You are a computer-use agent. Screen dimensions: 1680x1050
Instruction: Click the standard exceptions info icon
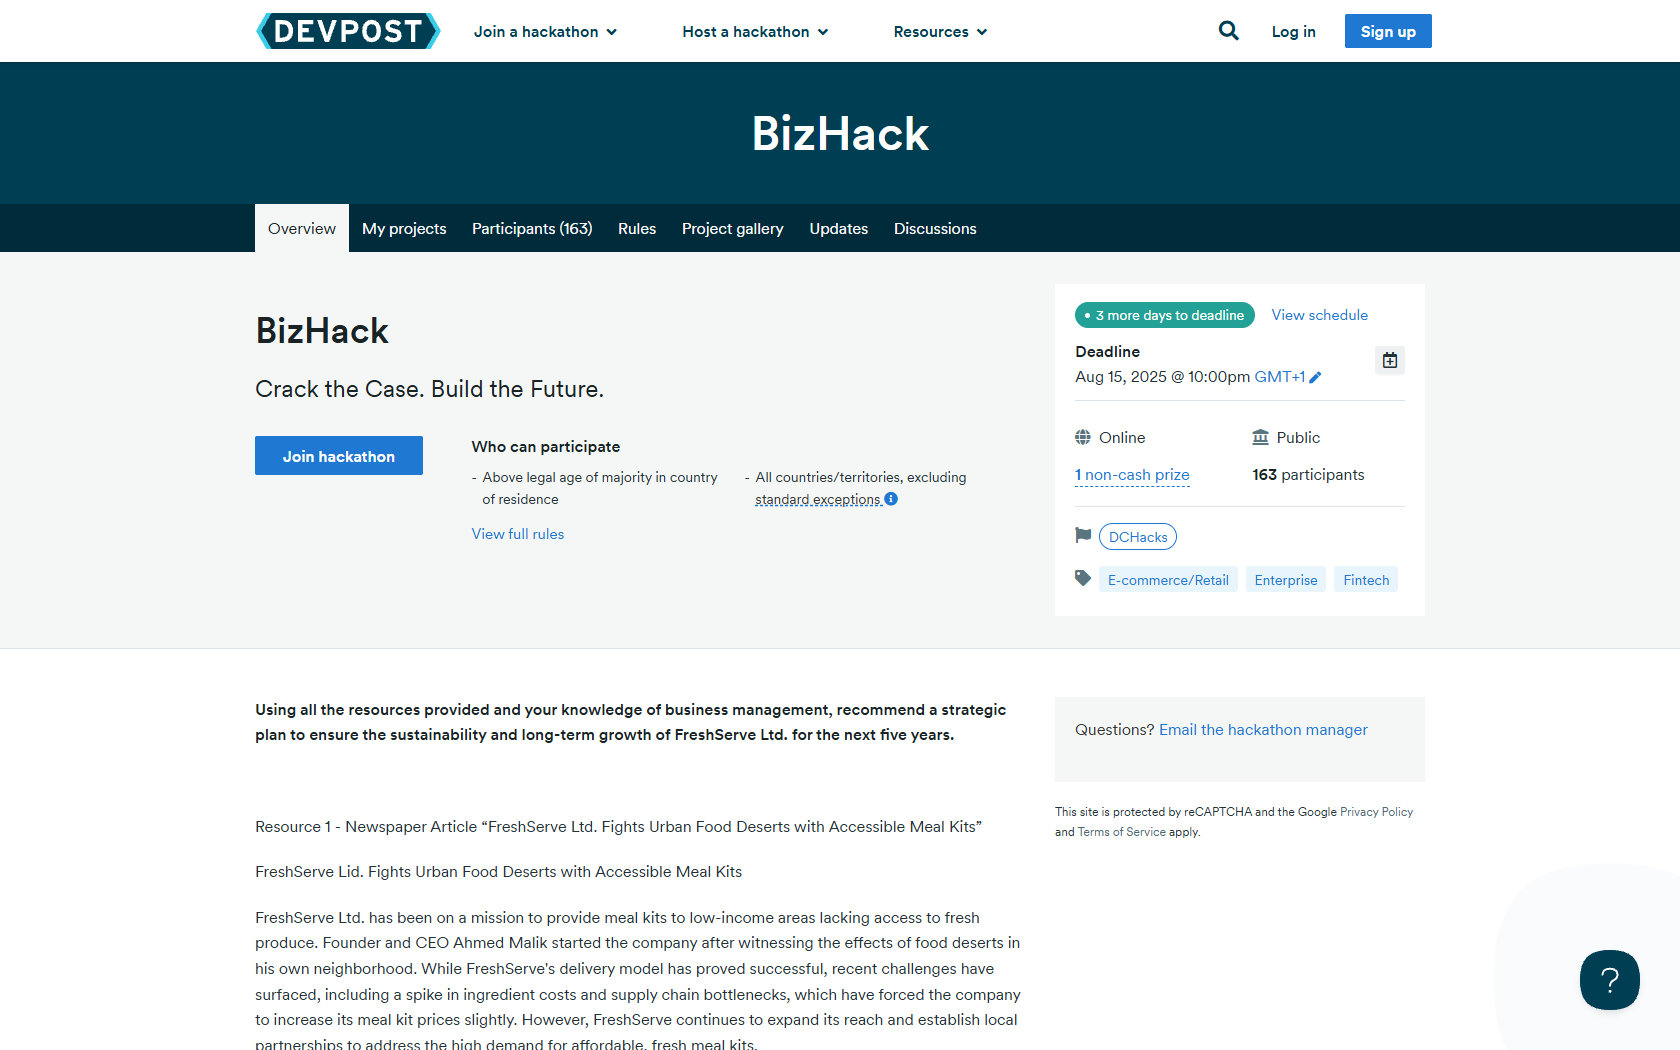tap(891, 499)
